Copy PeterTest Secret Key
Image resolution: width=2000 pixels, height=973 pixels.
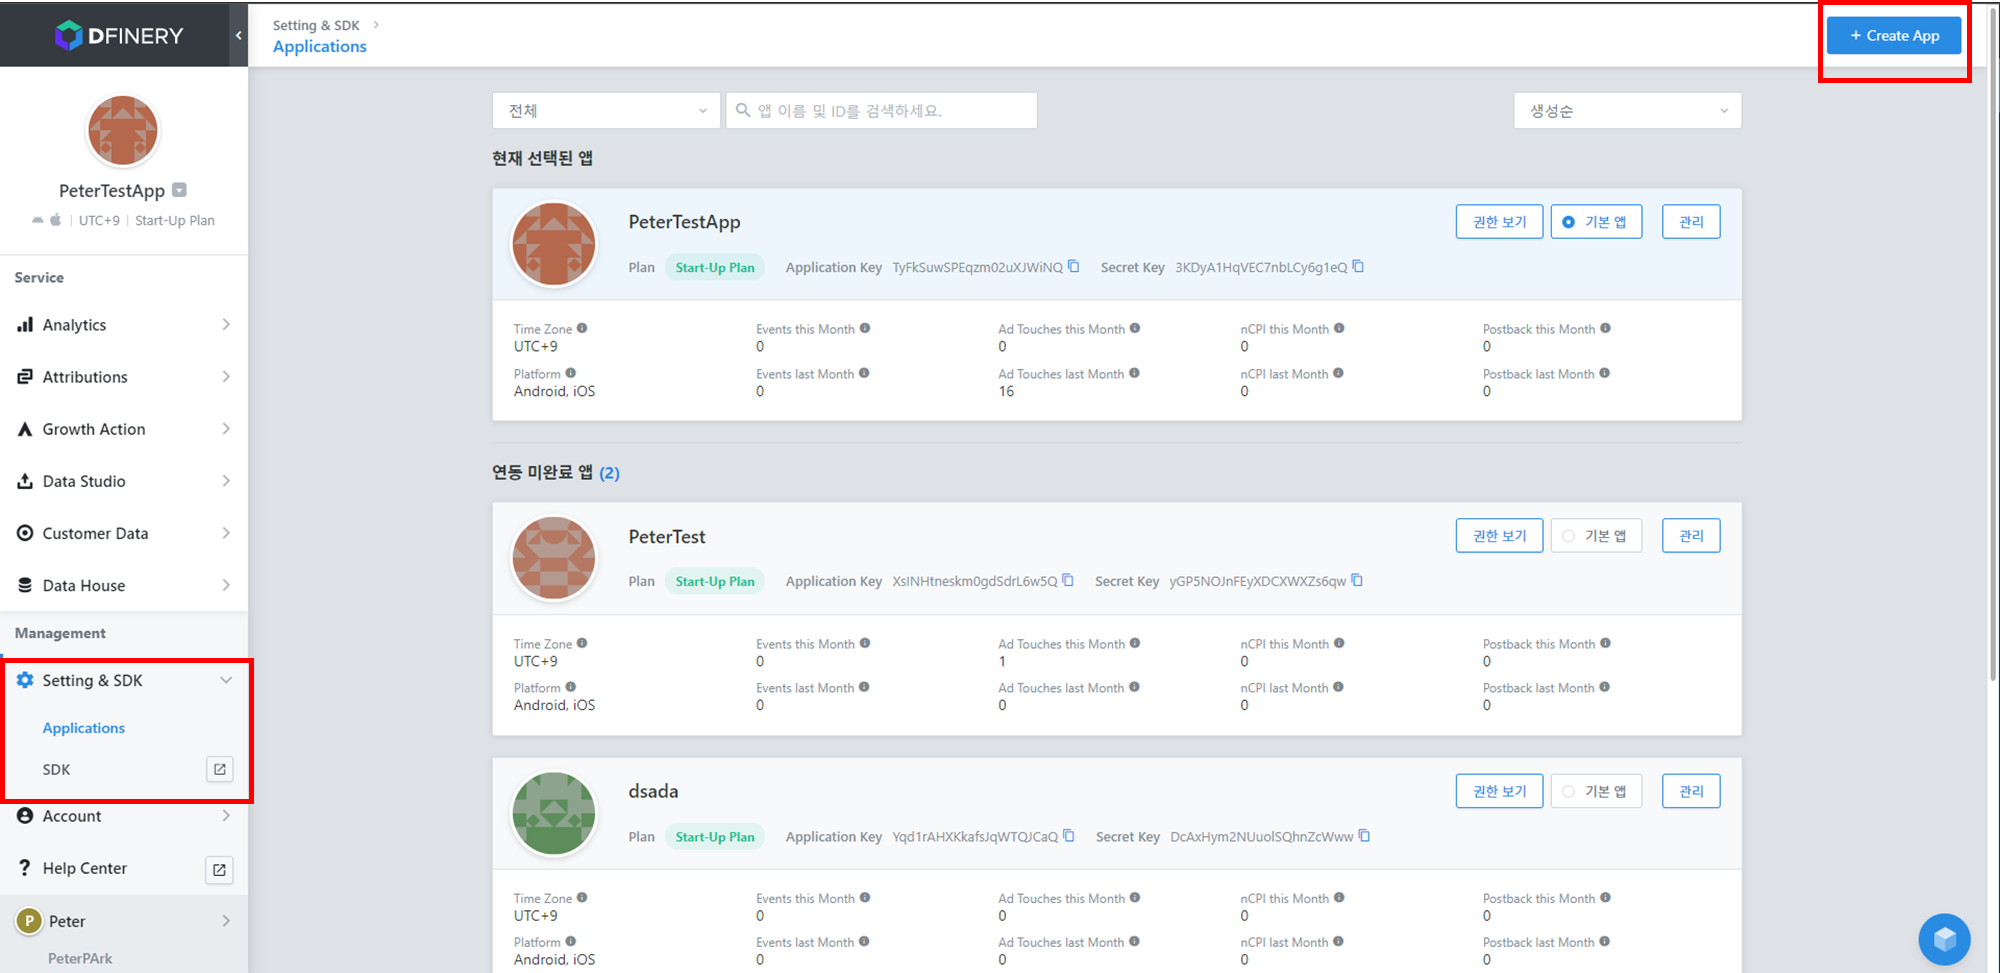(1357, 580)
